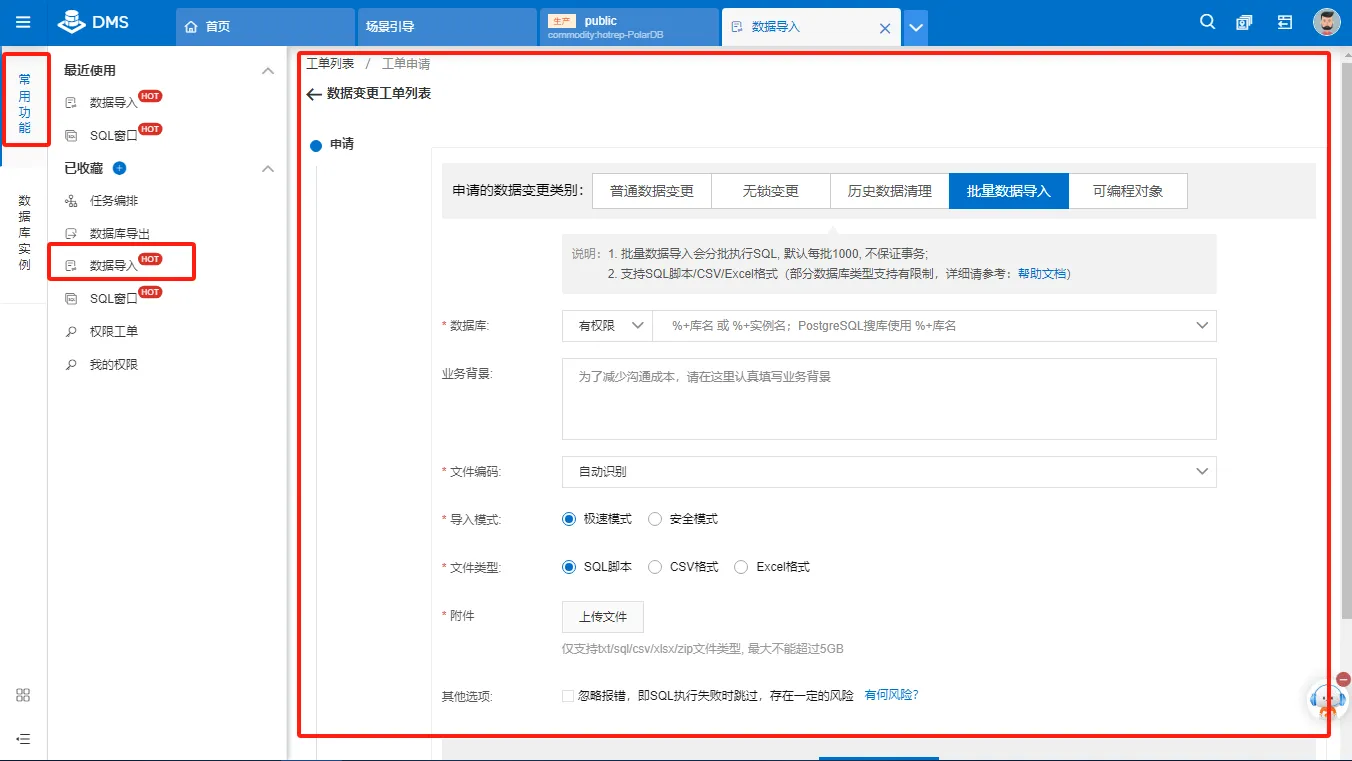Image resolution: width=1352 pixels, height=761 pixels.
Task: Check the 忽略报错 option
Action: pos(568,696)
